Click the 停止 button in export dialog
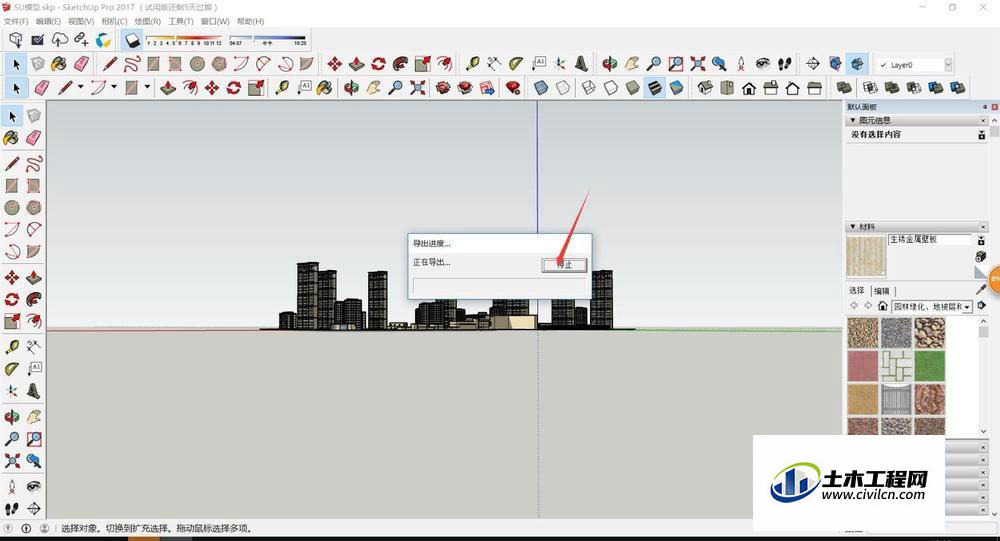The height and width of the screenshot is (541, 1000). click(x=564, y=265)
